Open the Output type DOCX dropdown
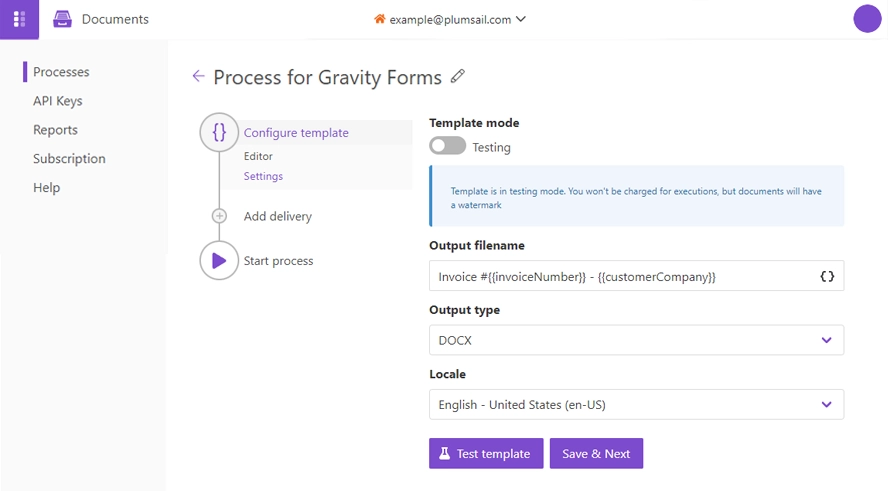Viewport: 888px width, 491px height. 637,340
